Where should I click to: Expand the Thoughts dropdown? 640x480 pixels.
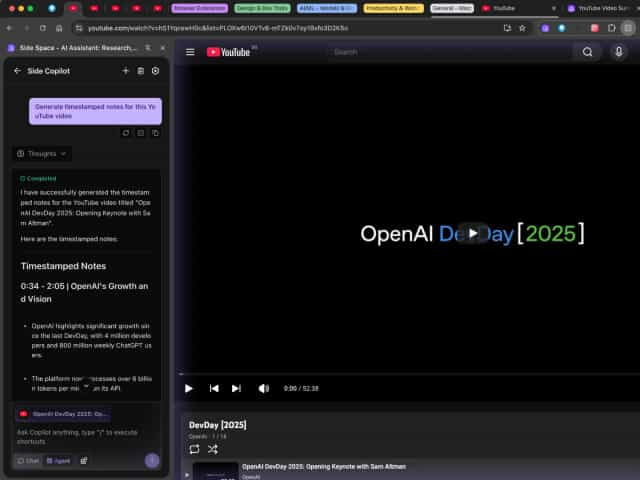(42, 154)
